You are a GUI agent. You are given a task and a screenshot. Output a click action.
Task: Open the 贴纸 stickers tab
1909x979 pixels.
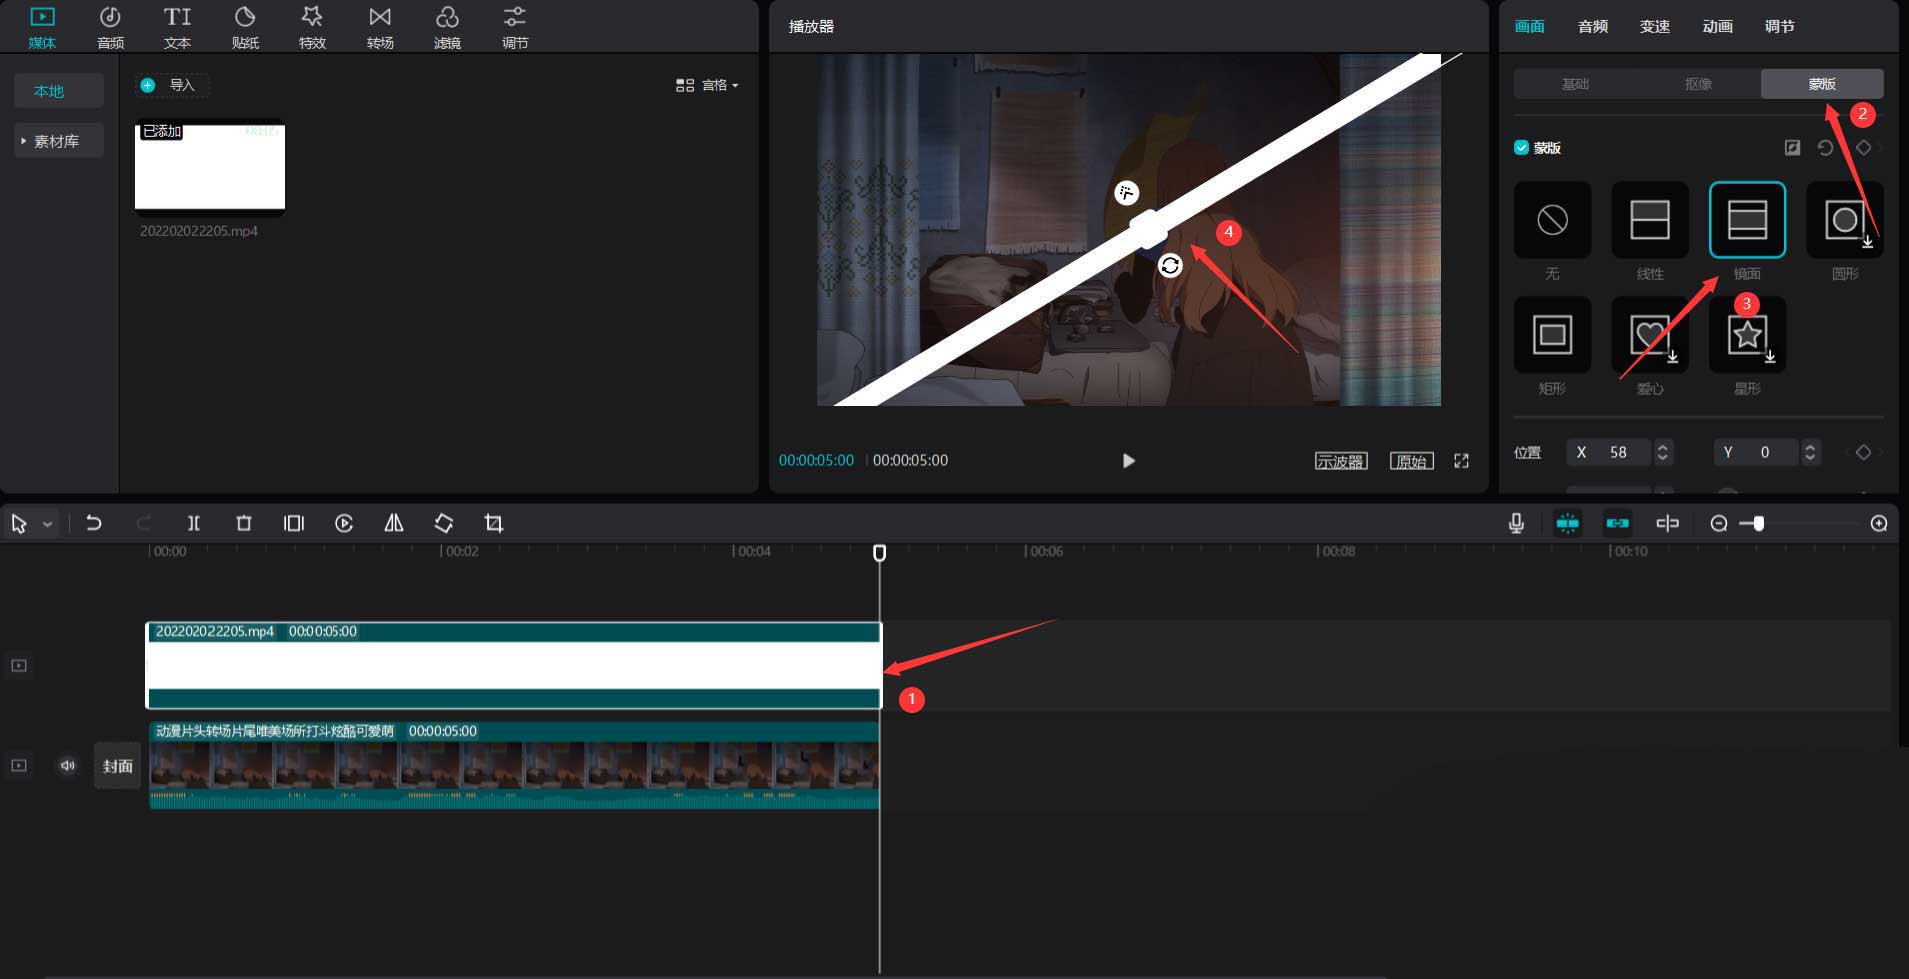[x=245, y=28]
